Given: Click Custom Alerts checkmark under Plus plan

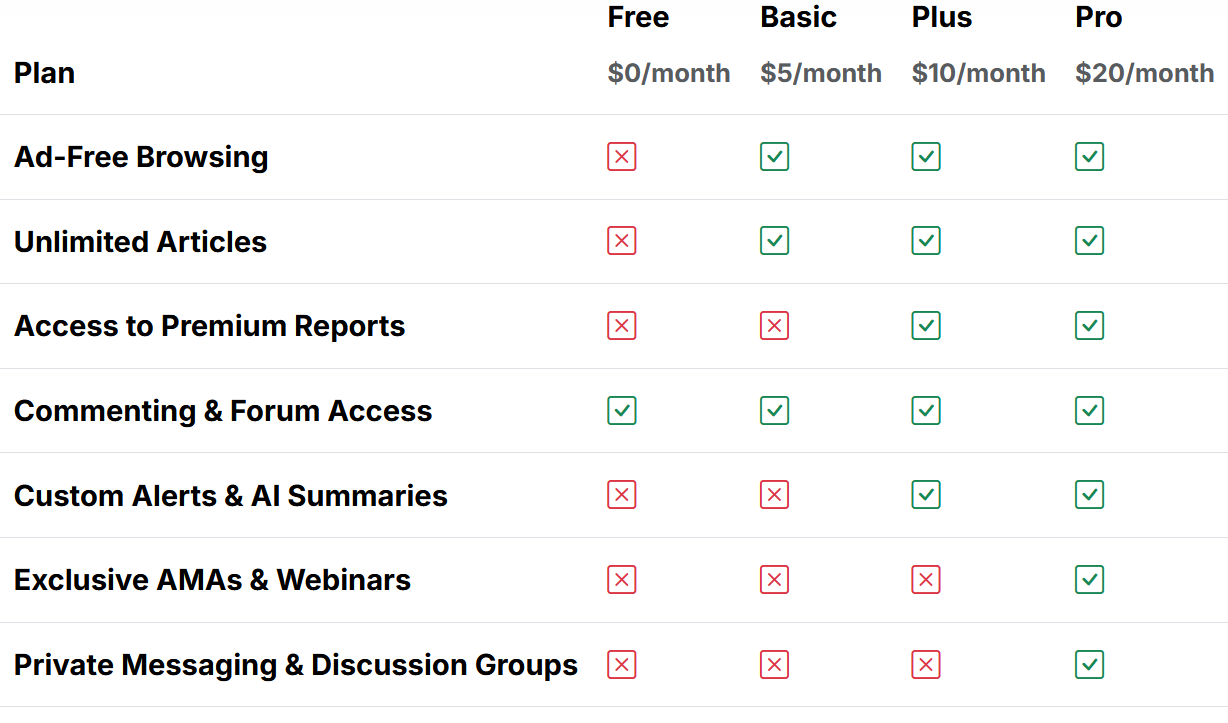Looking at the screenshot, I should [926, 495].
